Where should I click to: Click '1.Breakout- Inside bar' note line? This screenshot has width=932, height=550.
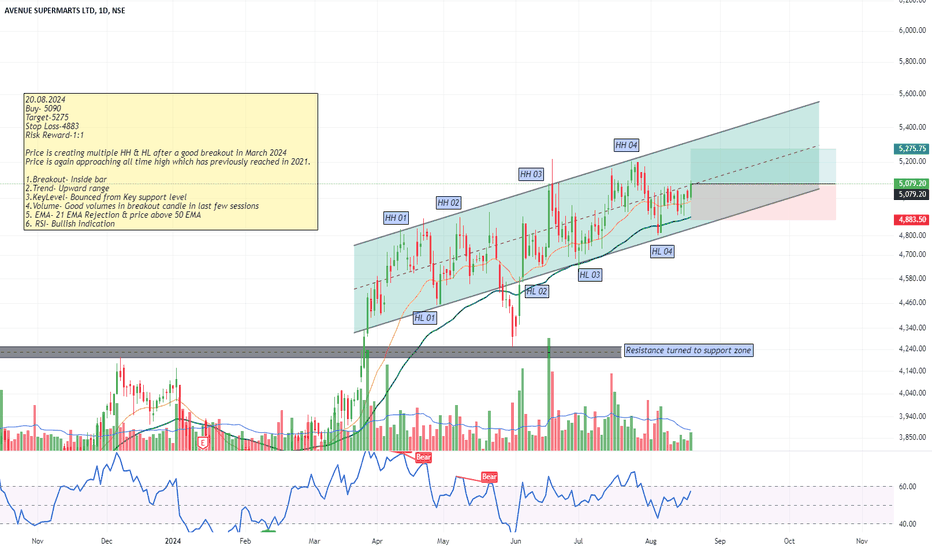(66, 180)
